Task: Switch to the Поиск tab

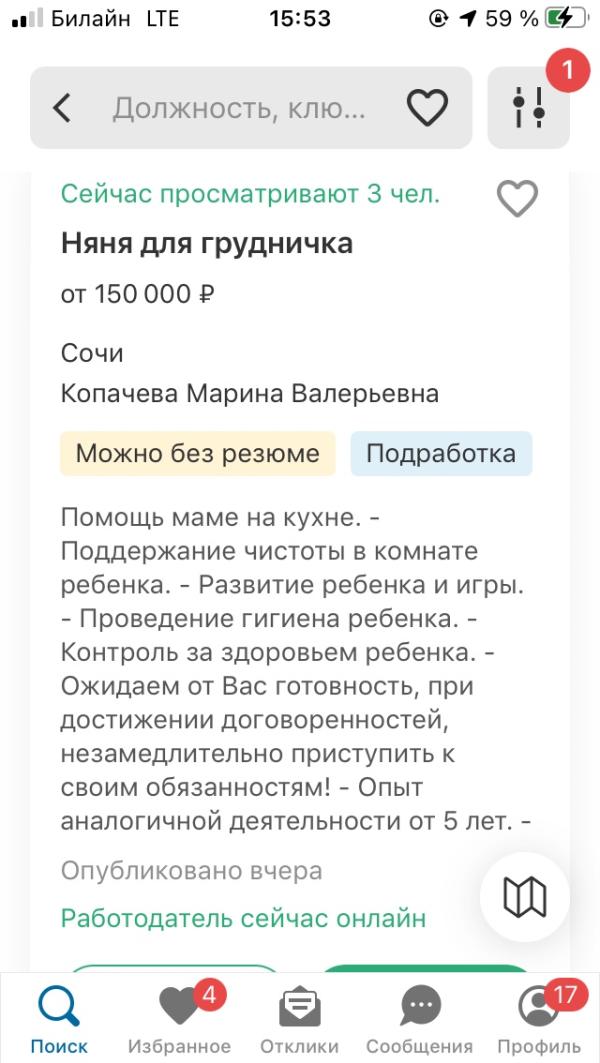Action: coord(59,1019)
